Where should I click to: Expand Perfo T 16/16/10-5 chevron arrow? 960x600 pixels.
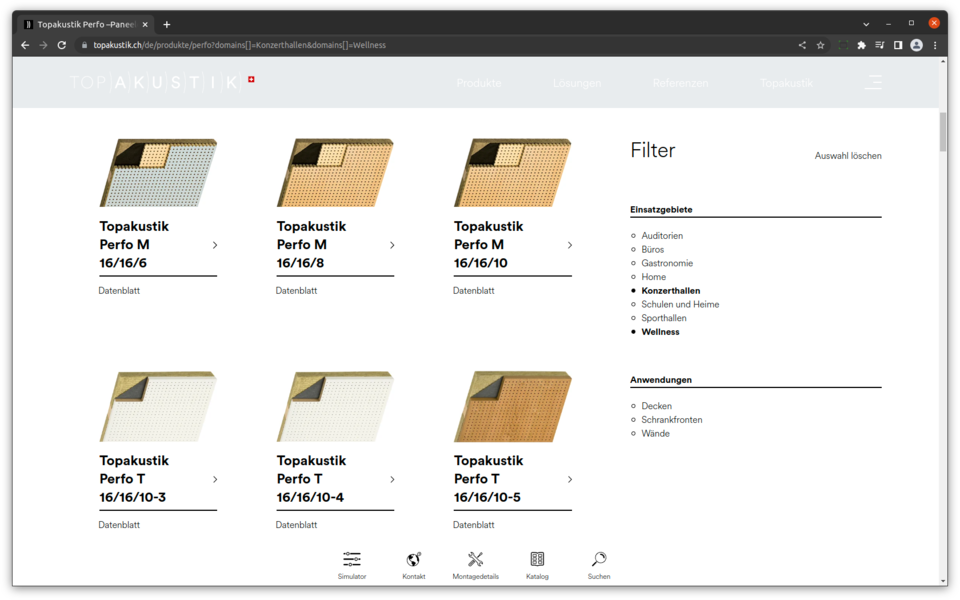(570, 479)
